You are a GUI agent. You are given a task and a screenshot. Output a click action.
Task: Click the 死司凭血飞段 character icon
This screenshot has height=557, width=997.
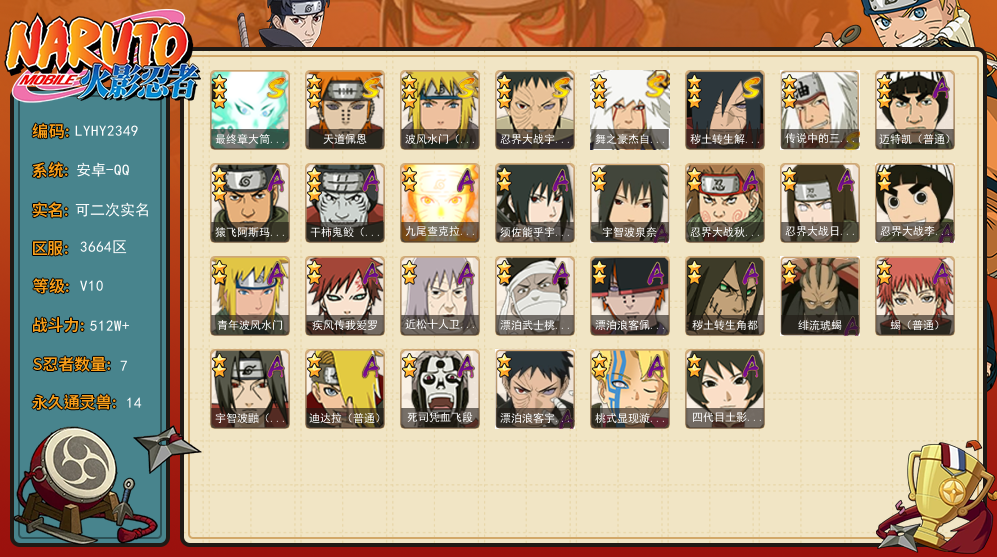coord(440,389)
